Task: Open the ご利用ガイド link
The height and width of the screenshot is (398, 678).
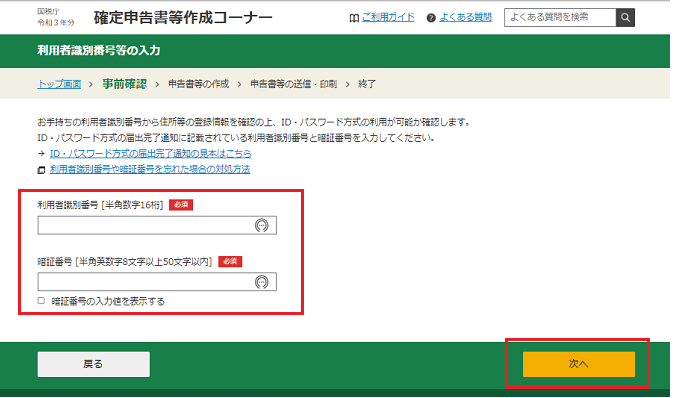Action: click(x=388, y=17)
